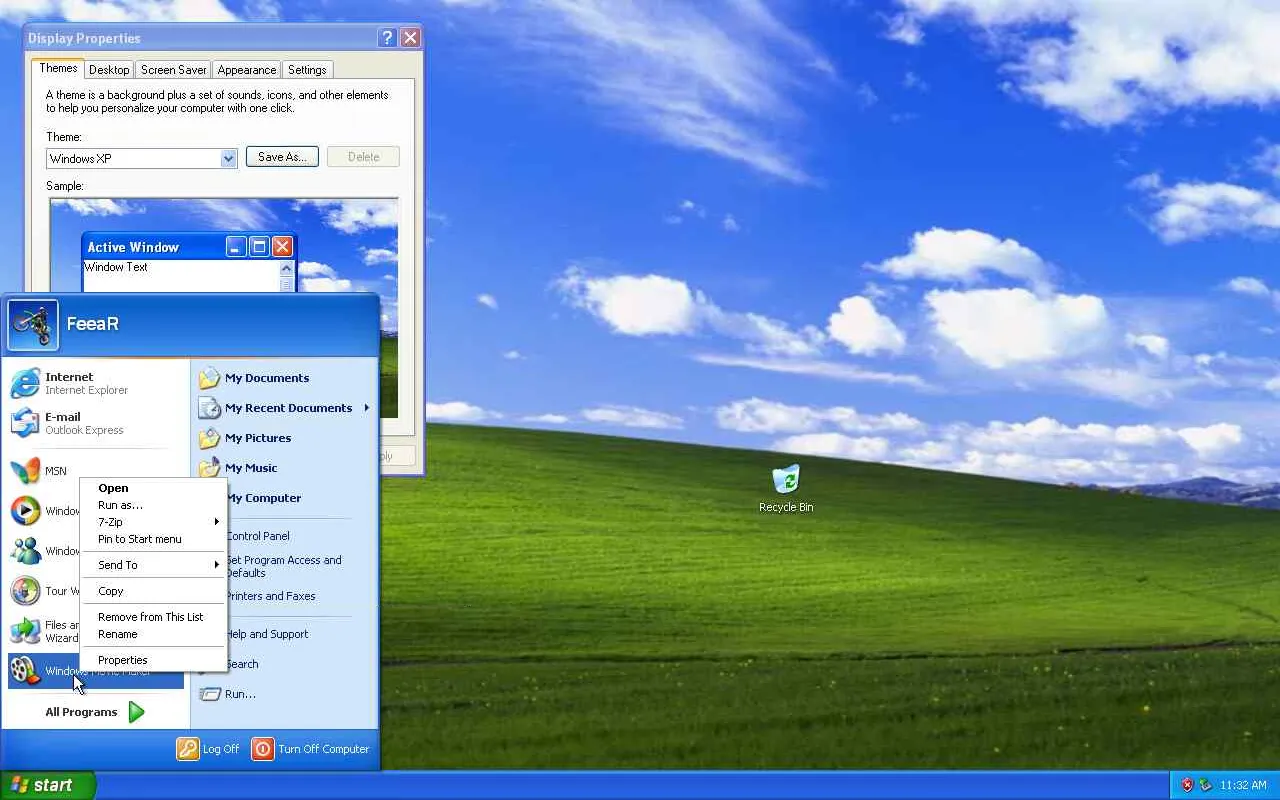Open Windows Media Player from the pinned list
This screenshot has height=800, width=1280.
pos(25,511)
